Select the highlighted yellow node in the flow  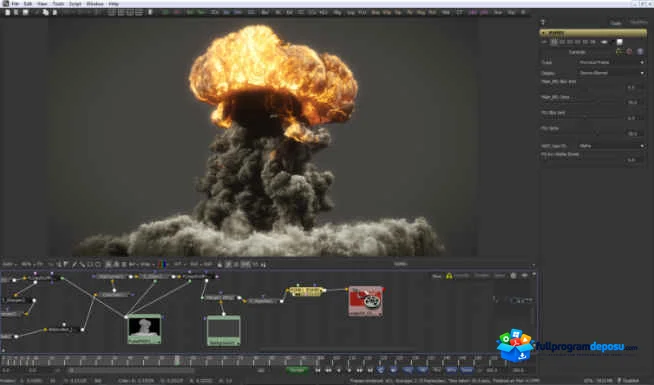click(307, 291)
